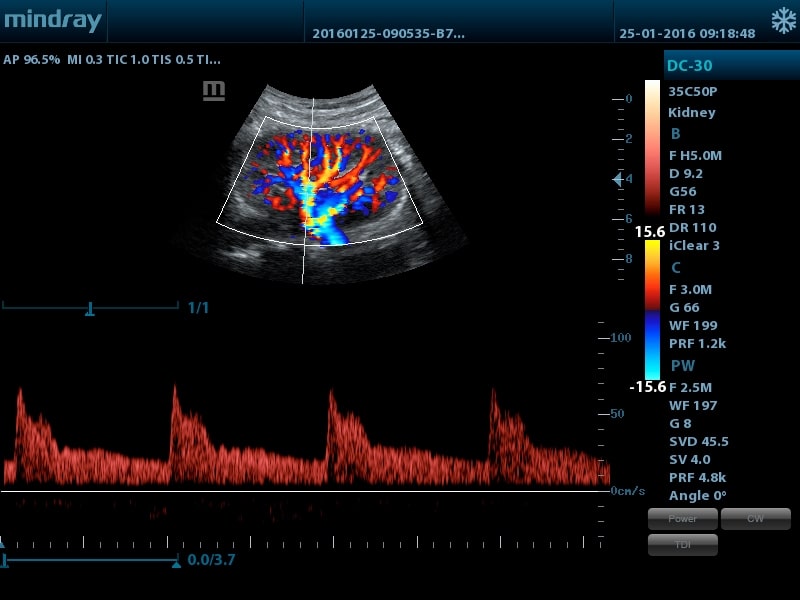Click the color Doppler velocity scale bar
Viewport: 800px width, 600px height.
click(652, 311)
